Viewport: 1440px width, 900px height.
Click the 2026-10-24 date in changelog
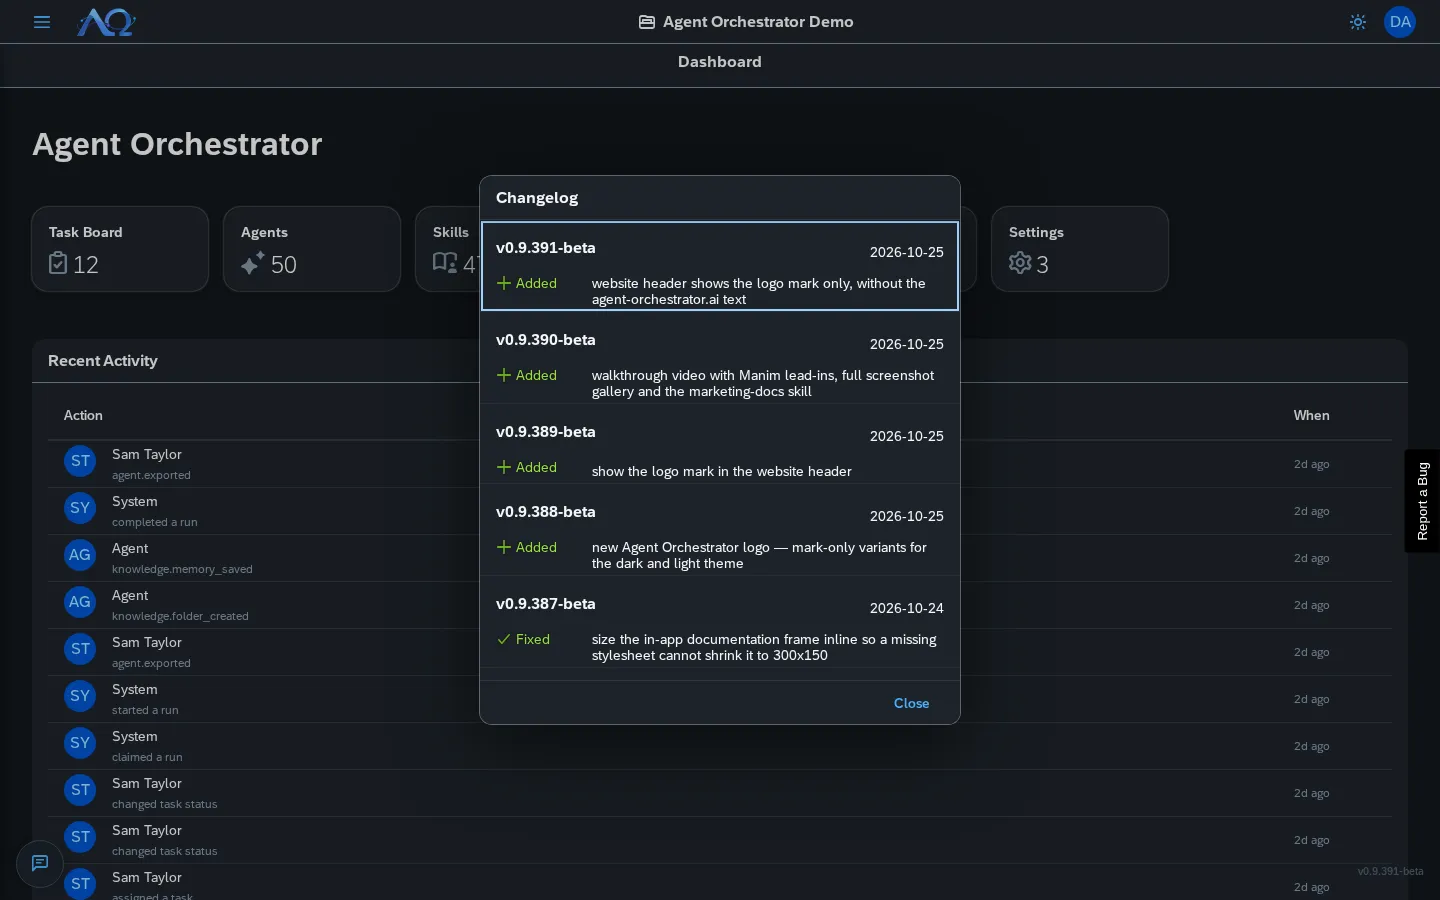[907, 608]
